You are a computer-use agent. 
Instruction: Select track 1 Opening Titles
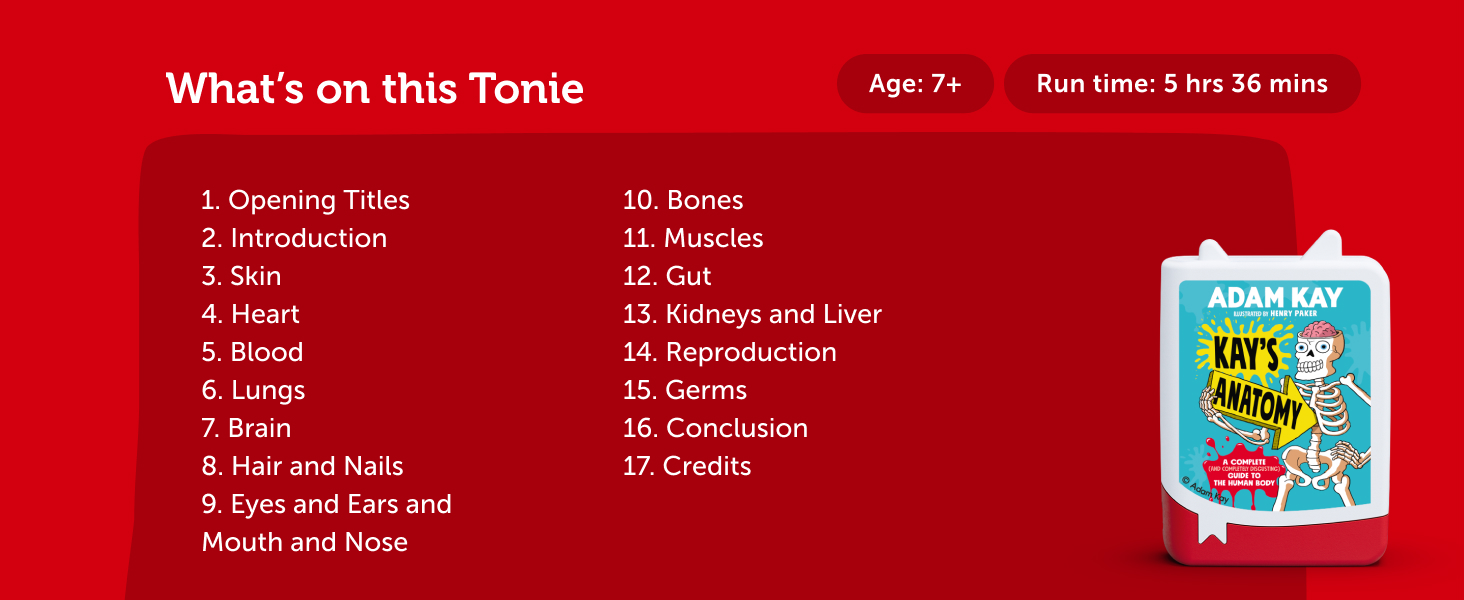[x=305, y=200]
